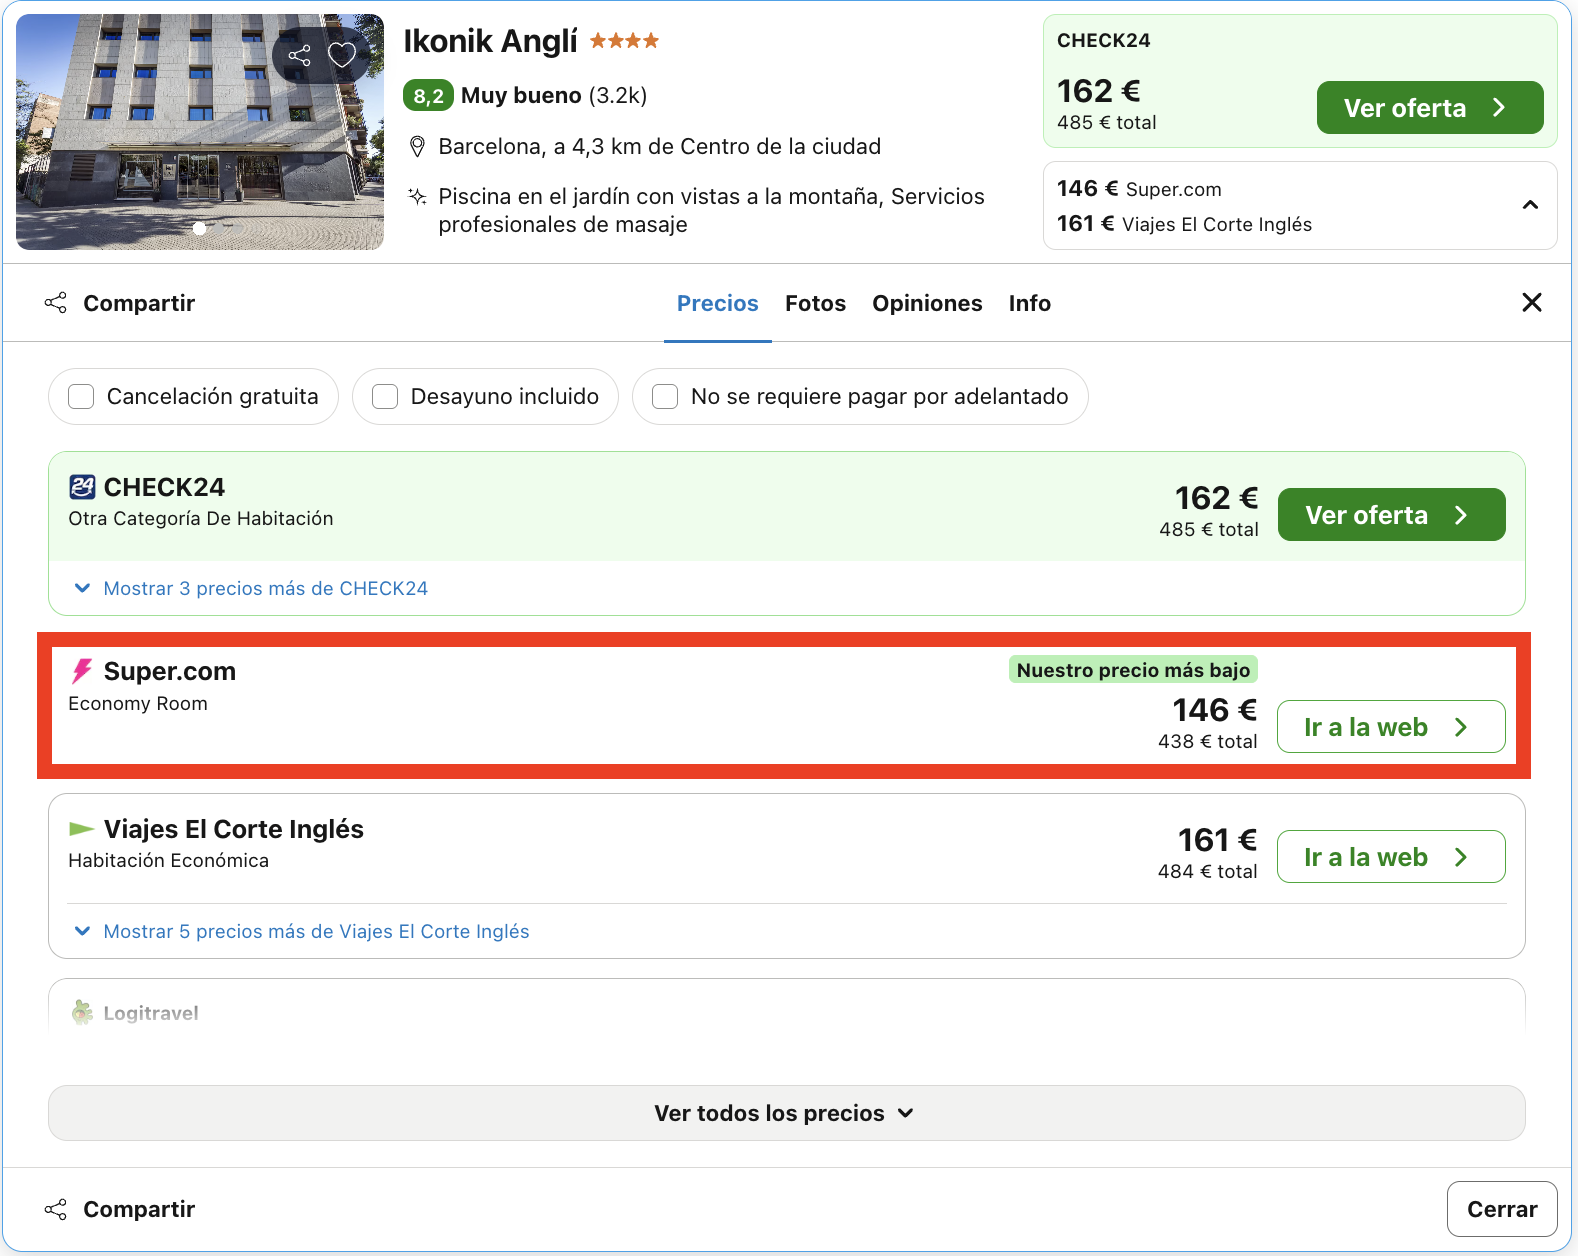The image size is (1578, 1256).
Task: Click the share icon beside the bottom Compartir
Action: click(56, 1209)
